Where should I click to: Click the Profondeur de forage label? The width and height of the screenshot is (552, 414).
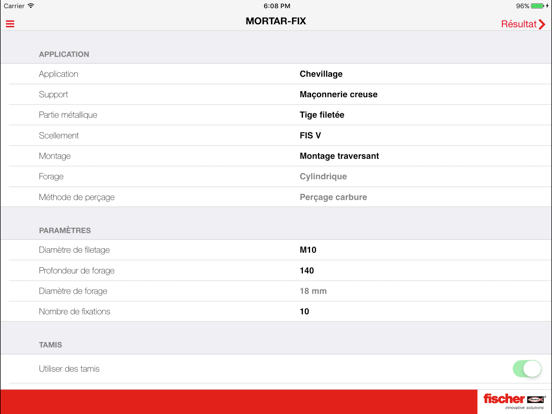pyautogui.click(x=77, y=270)
